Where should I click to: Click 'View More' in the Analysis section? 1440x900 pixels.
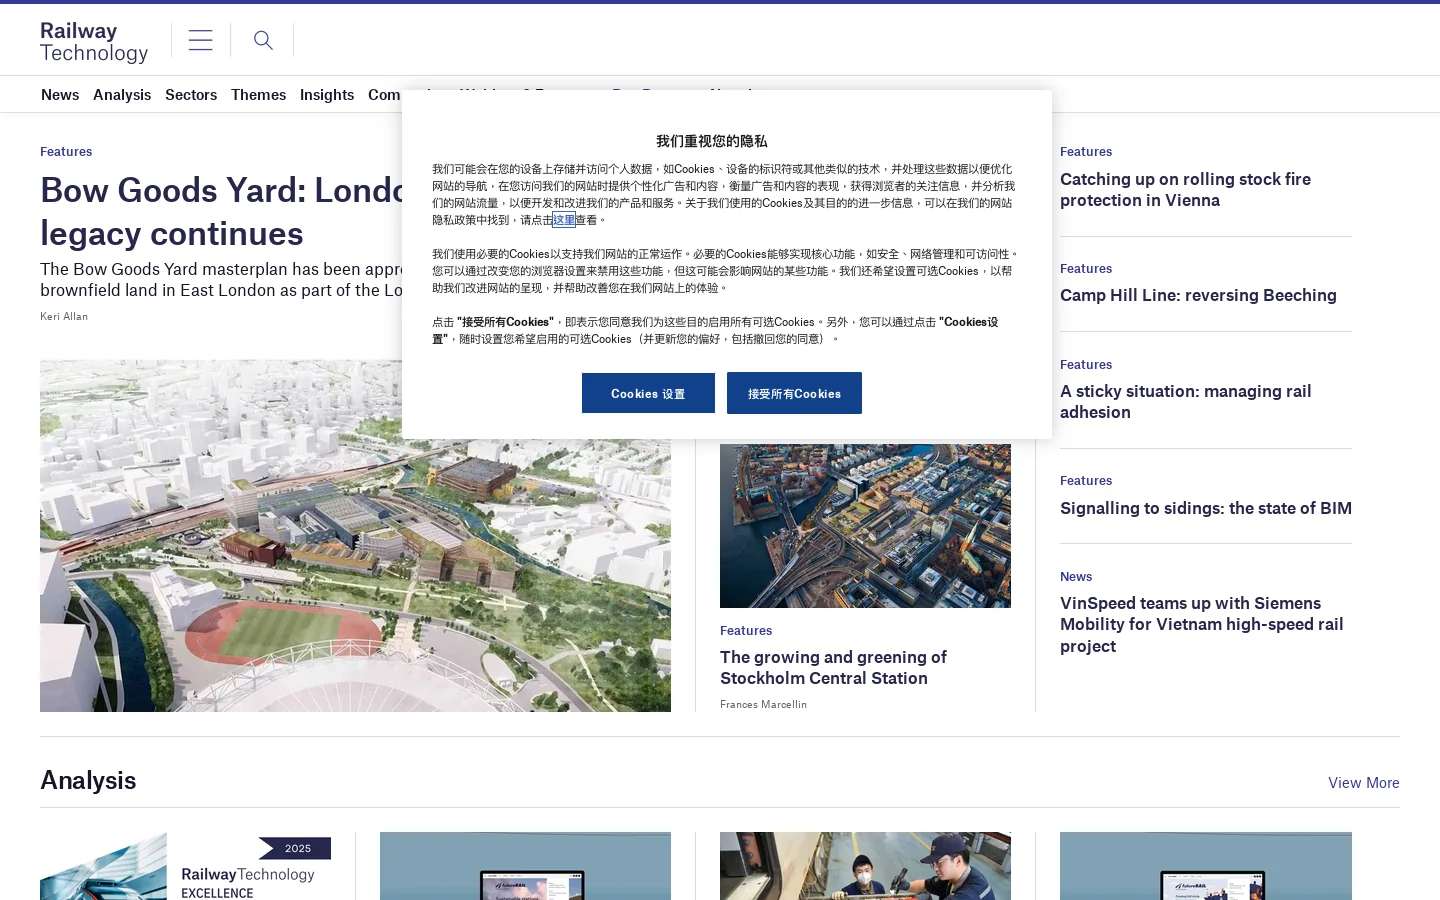1364,783
